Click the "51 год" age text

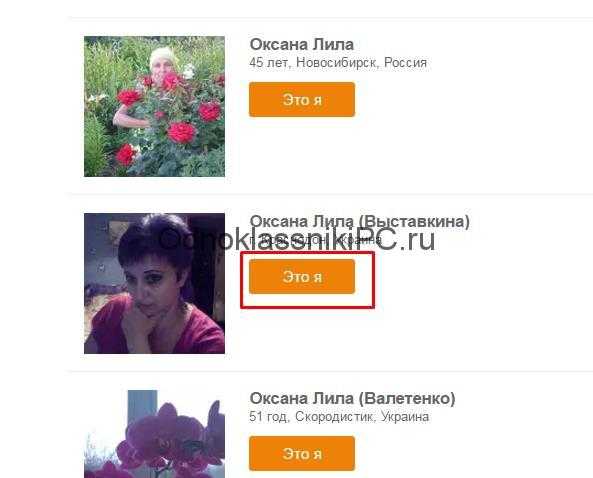pos(269,417)
